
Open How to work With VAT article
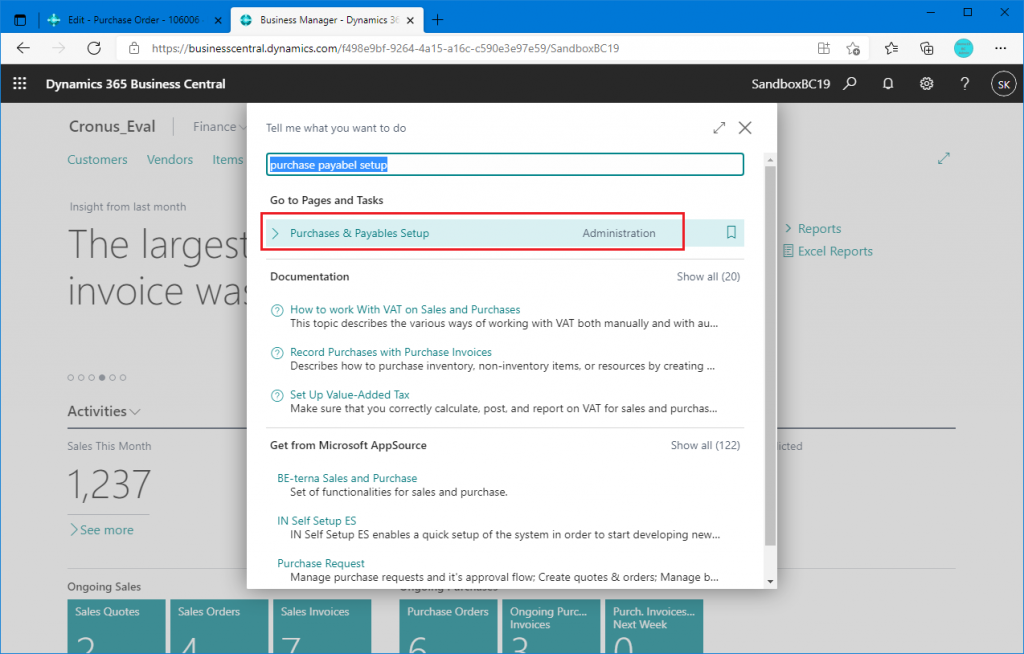pos(405,310)
